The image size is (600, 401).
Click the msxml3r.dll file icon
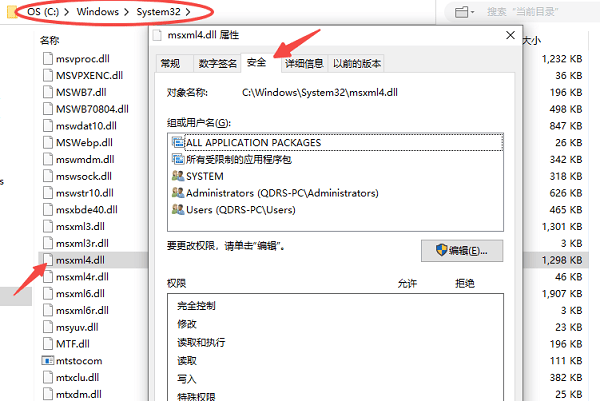[48, 243]
